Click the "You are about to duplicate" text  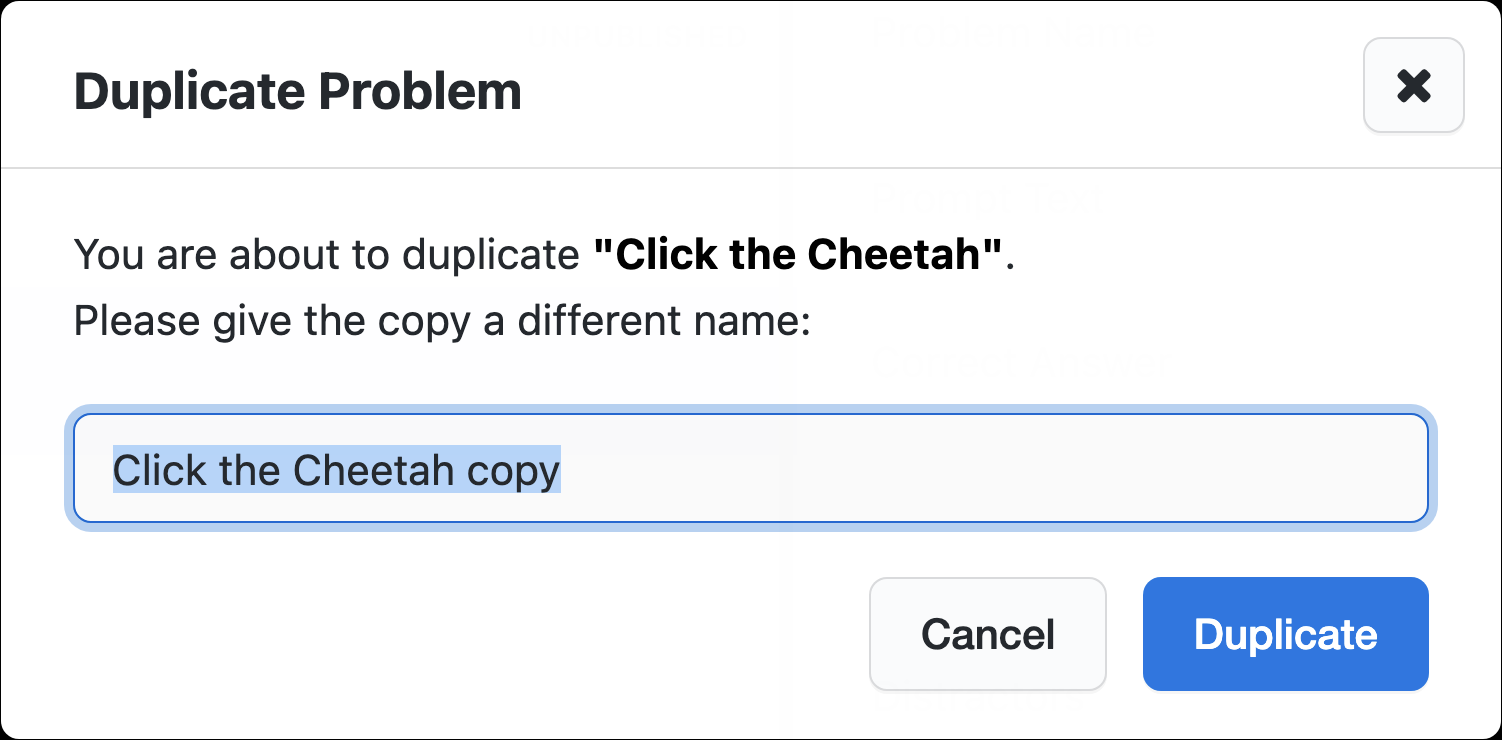click(x=326, y=256)
